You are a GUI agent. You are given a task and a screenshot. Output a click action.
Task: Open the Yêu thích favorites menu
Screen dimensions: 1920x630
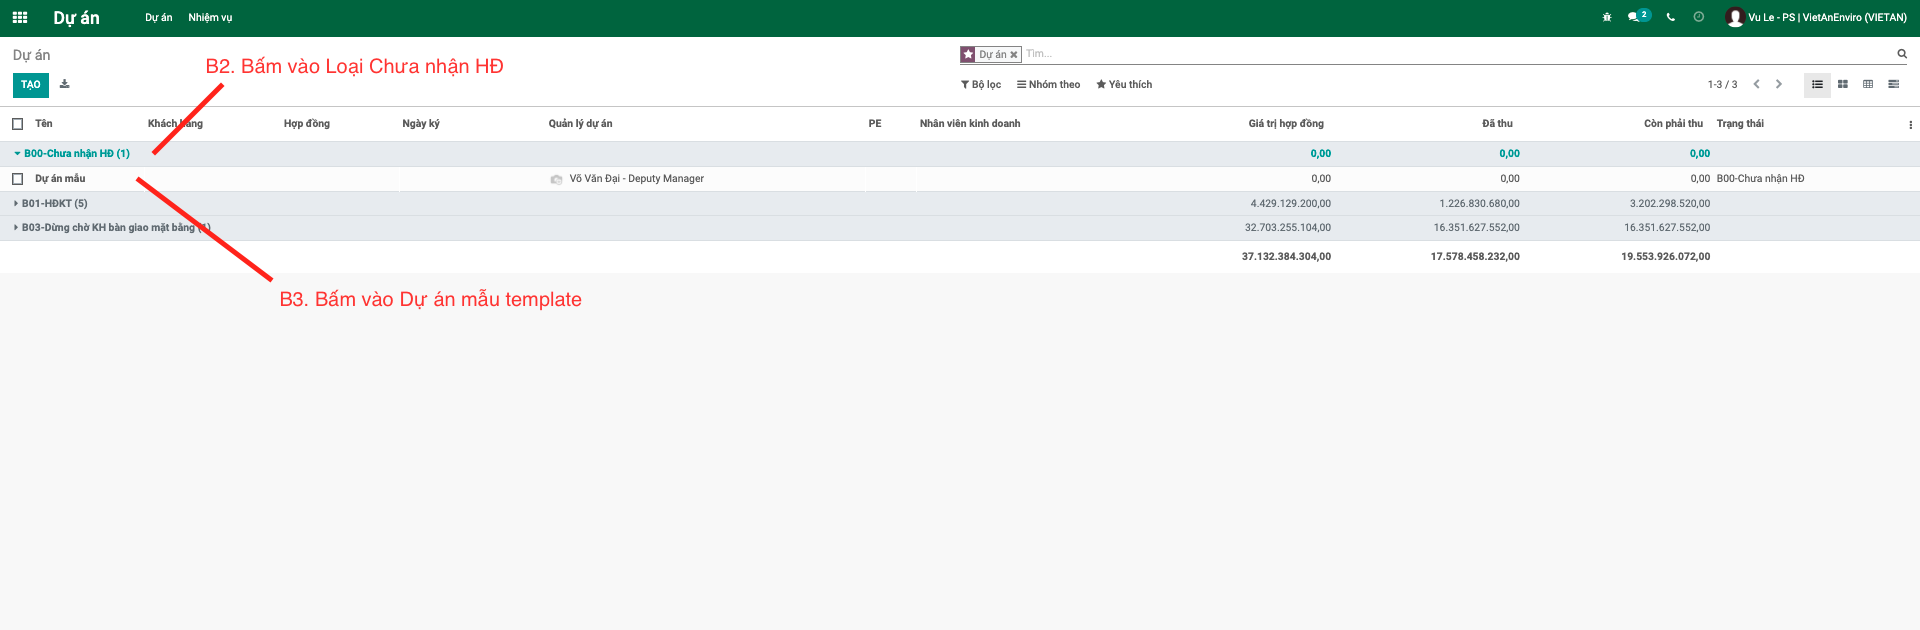1124,85
